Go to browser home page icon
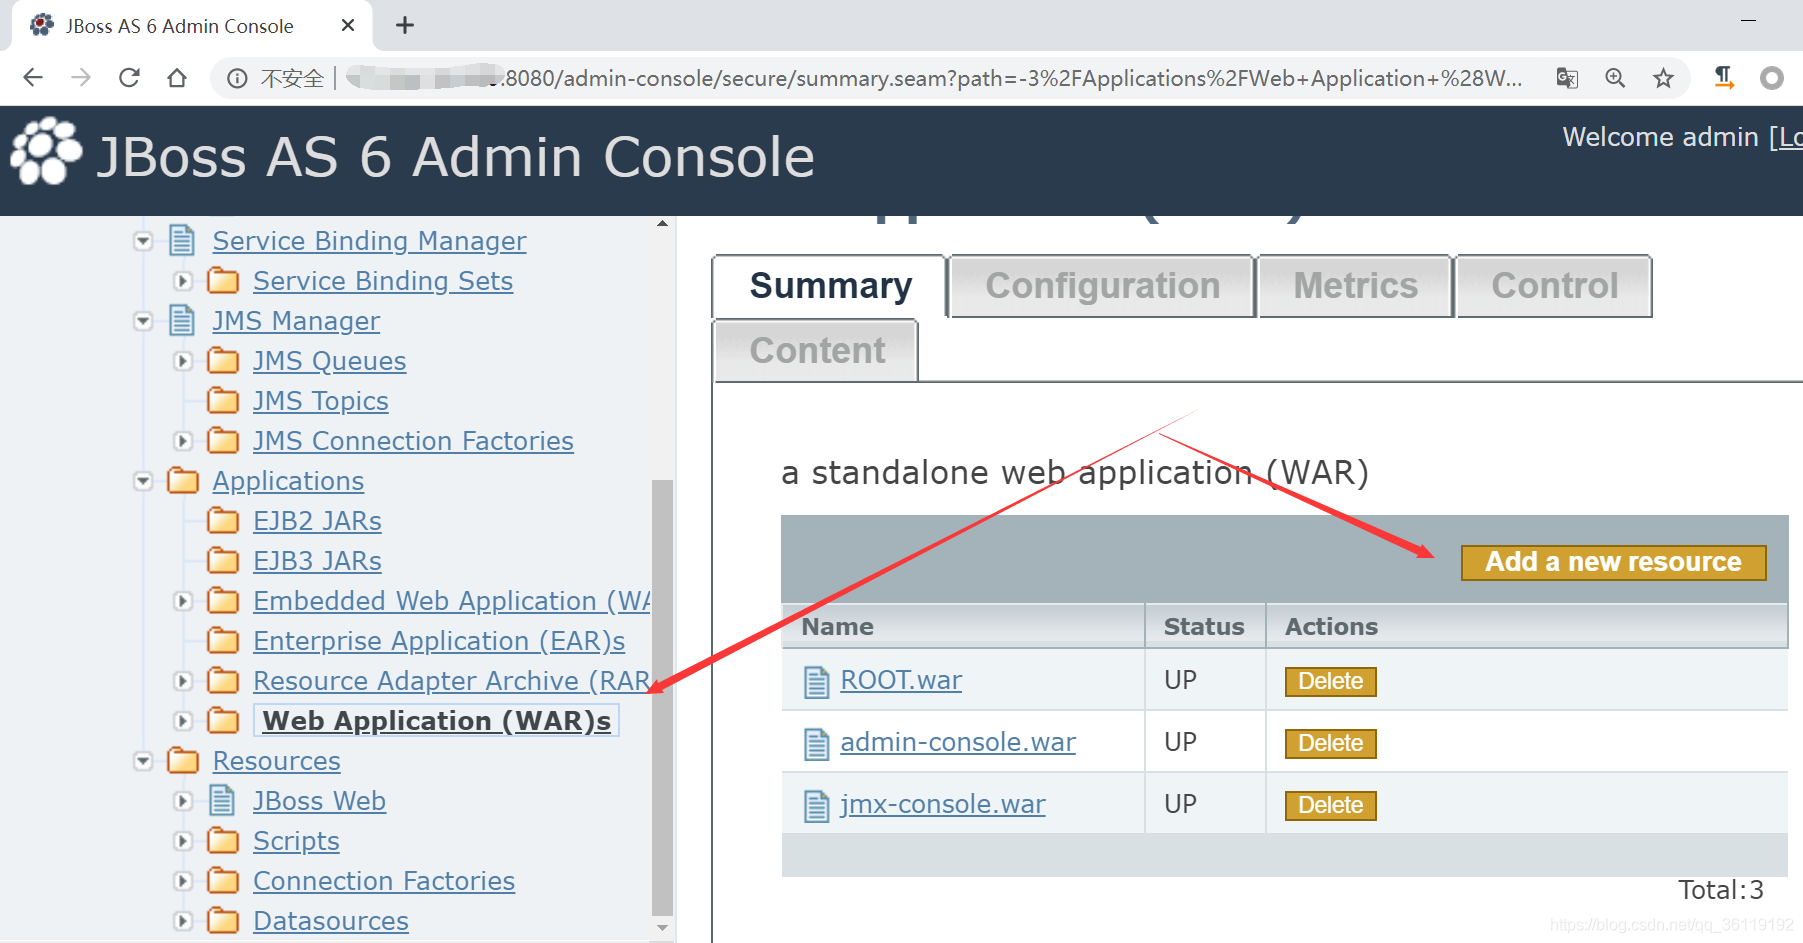Viewport: 1803px width, 943px height. click(x=177, y=78)
